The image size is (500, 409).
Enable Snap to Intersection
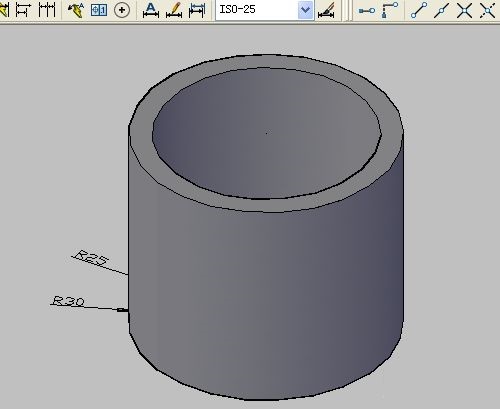[x=464, y=10]
